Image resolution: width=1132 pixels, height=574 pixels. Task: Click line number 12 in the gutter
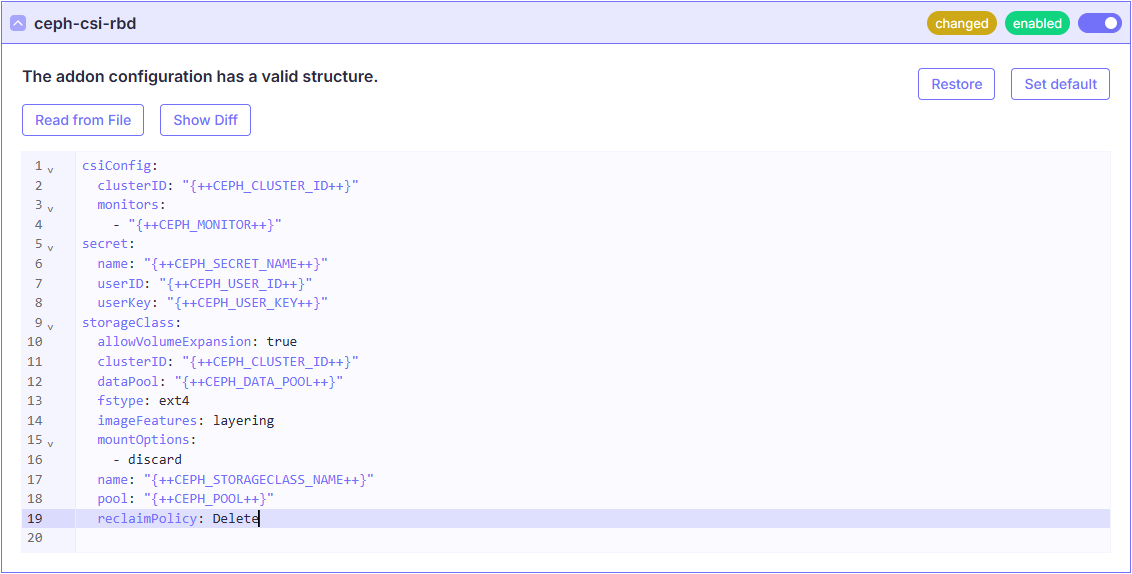click(36, 381)
